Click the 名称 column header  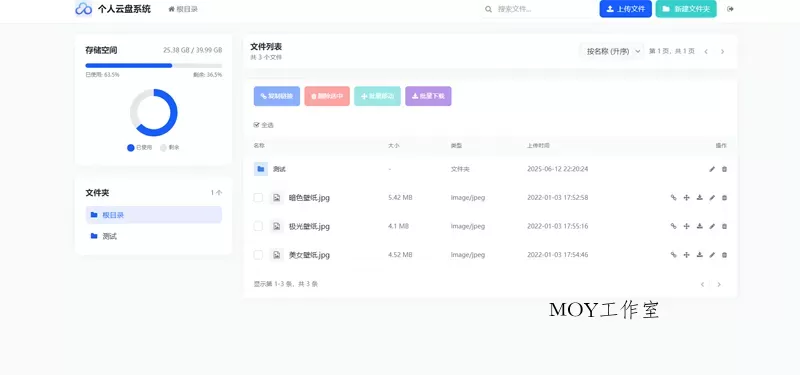(x=259, y=145)
